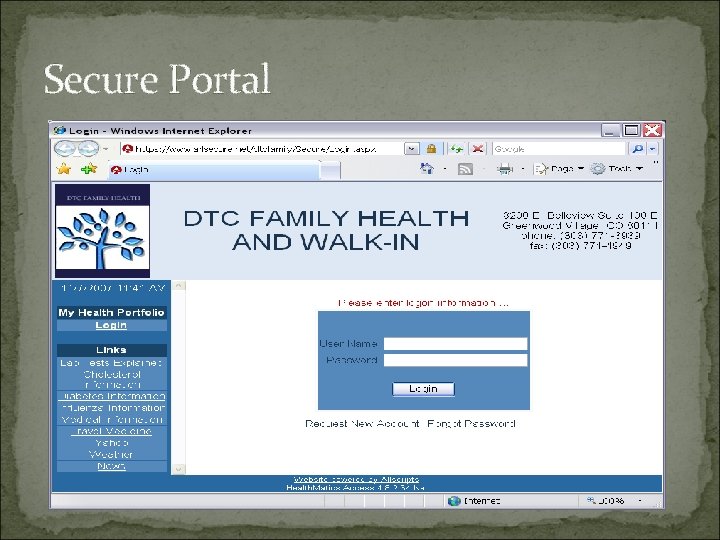Screen dimensions: 720x540
Task: Click the RSS Feeds toolbar icon
Action: (x=465, y=169)
